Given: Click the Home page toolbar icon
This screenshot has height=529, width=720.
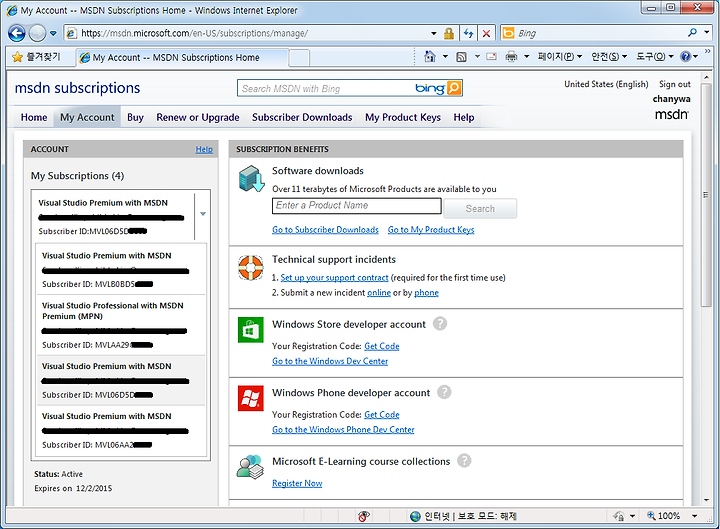Looking at the screenshot, I should point(430,56).
